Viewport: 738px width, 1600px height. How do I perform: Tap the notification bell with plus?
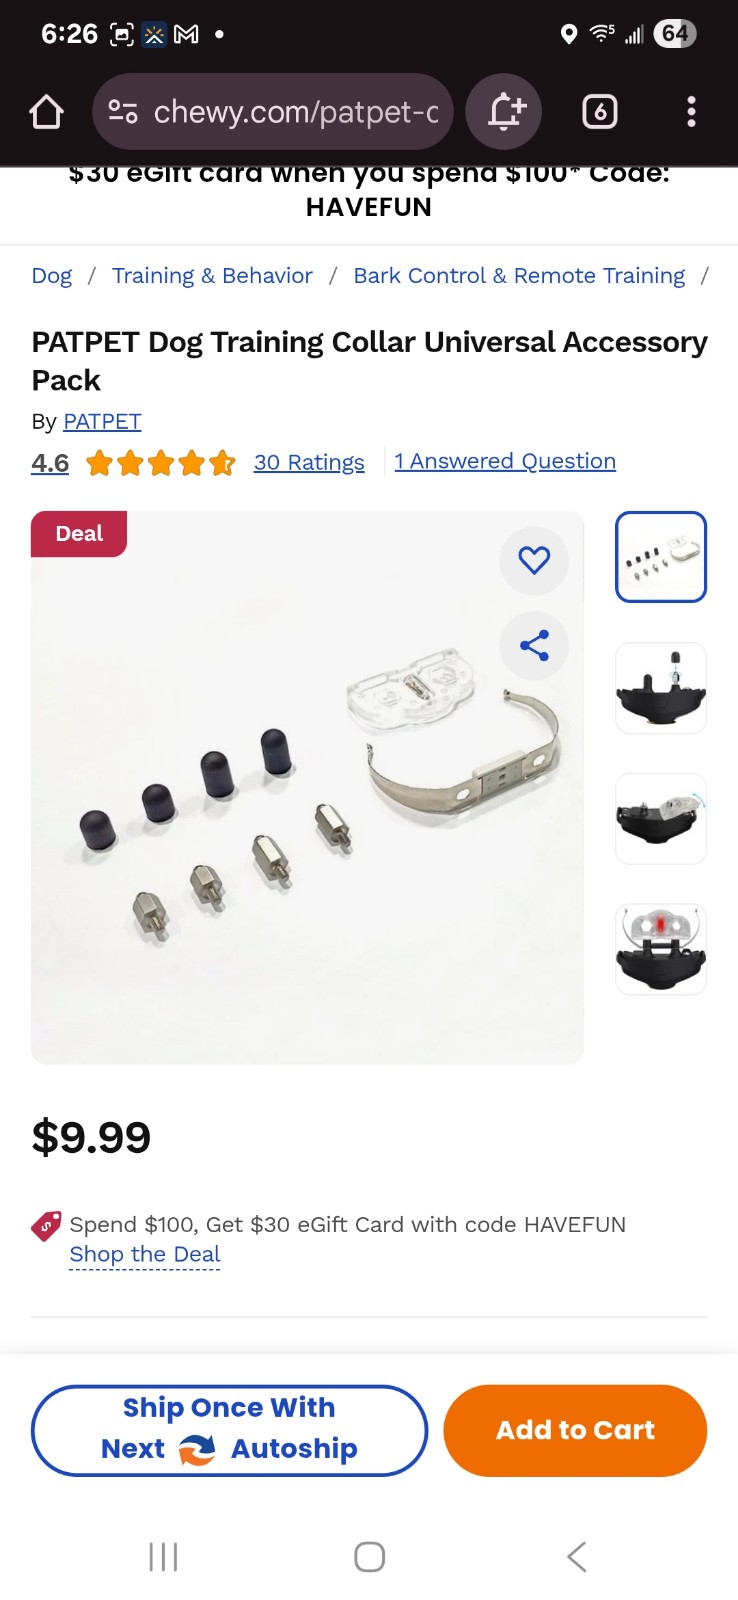(505, 112)
